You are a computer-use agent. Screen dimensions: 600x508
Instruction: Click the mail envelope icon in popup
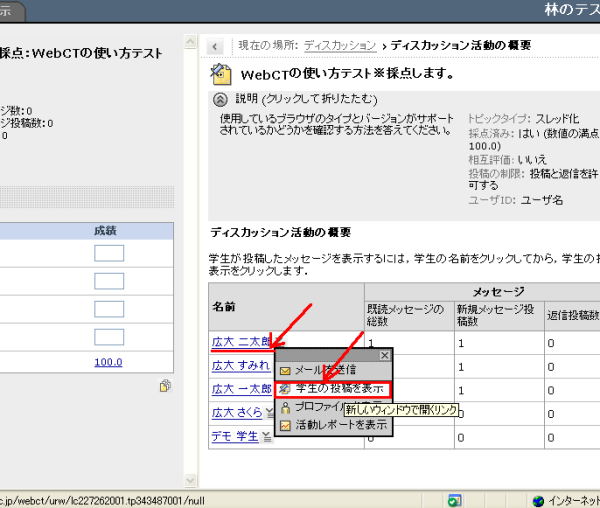coord(285,371)
